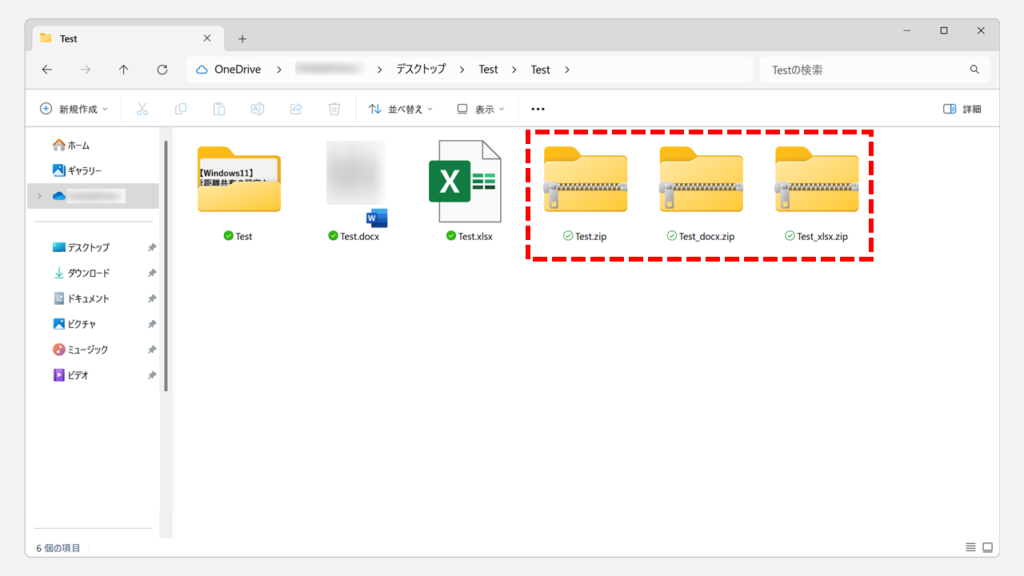This screenshot has width=1024, height=576.
Task: Click OneDrive in the address bar
Action: tap(238, 69)
